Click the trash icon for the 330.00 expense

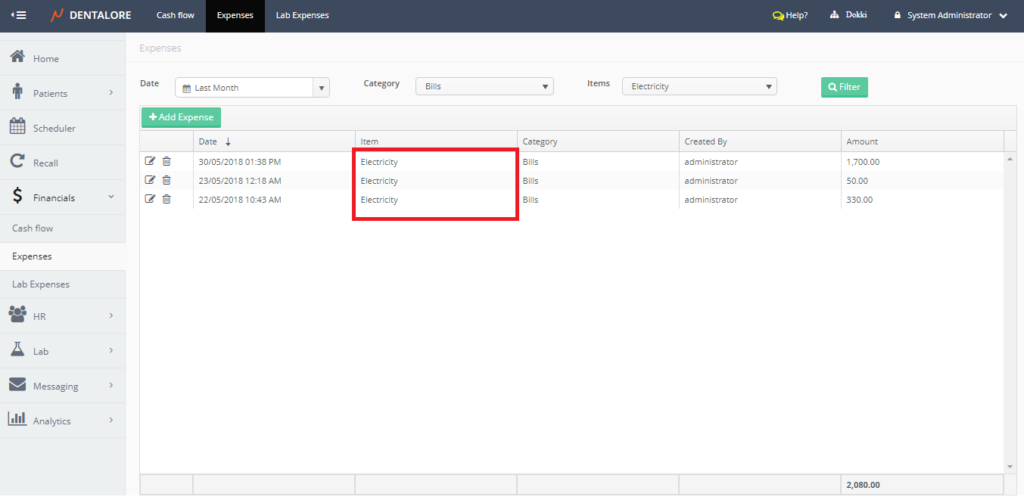(167, 199)
